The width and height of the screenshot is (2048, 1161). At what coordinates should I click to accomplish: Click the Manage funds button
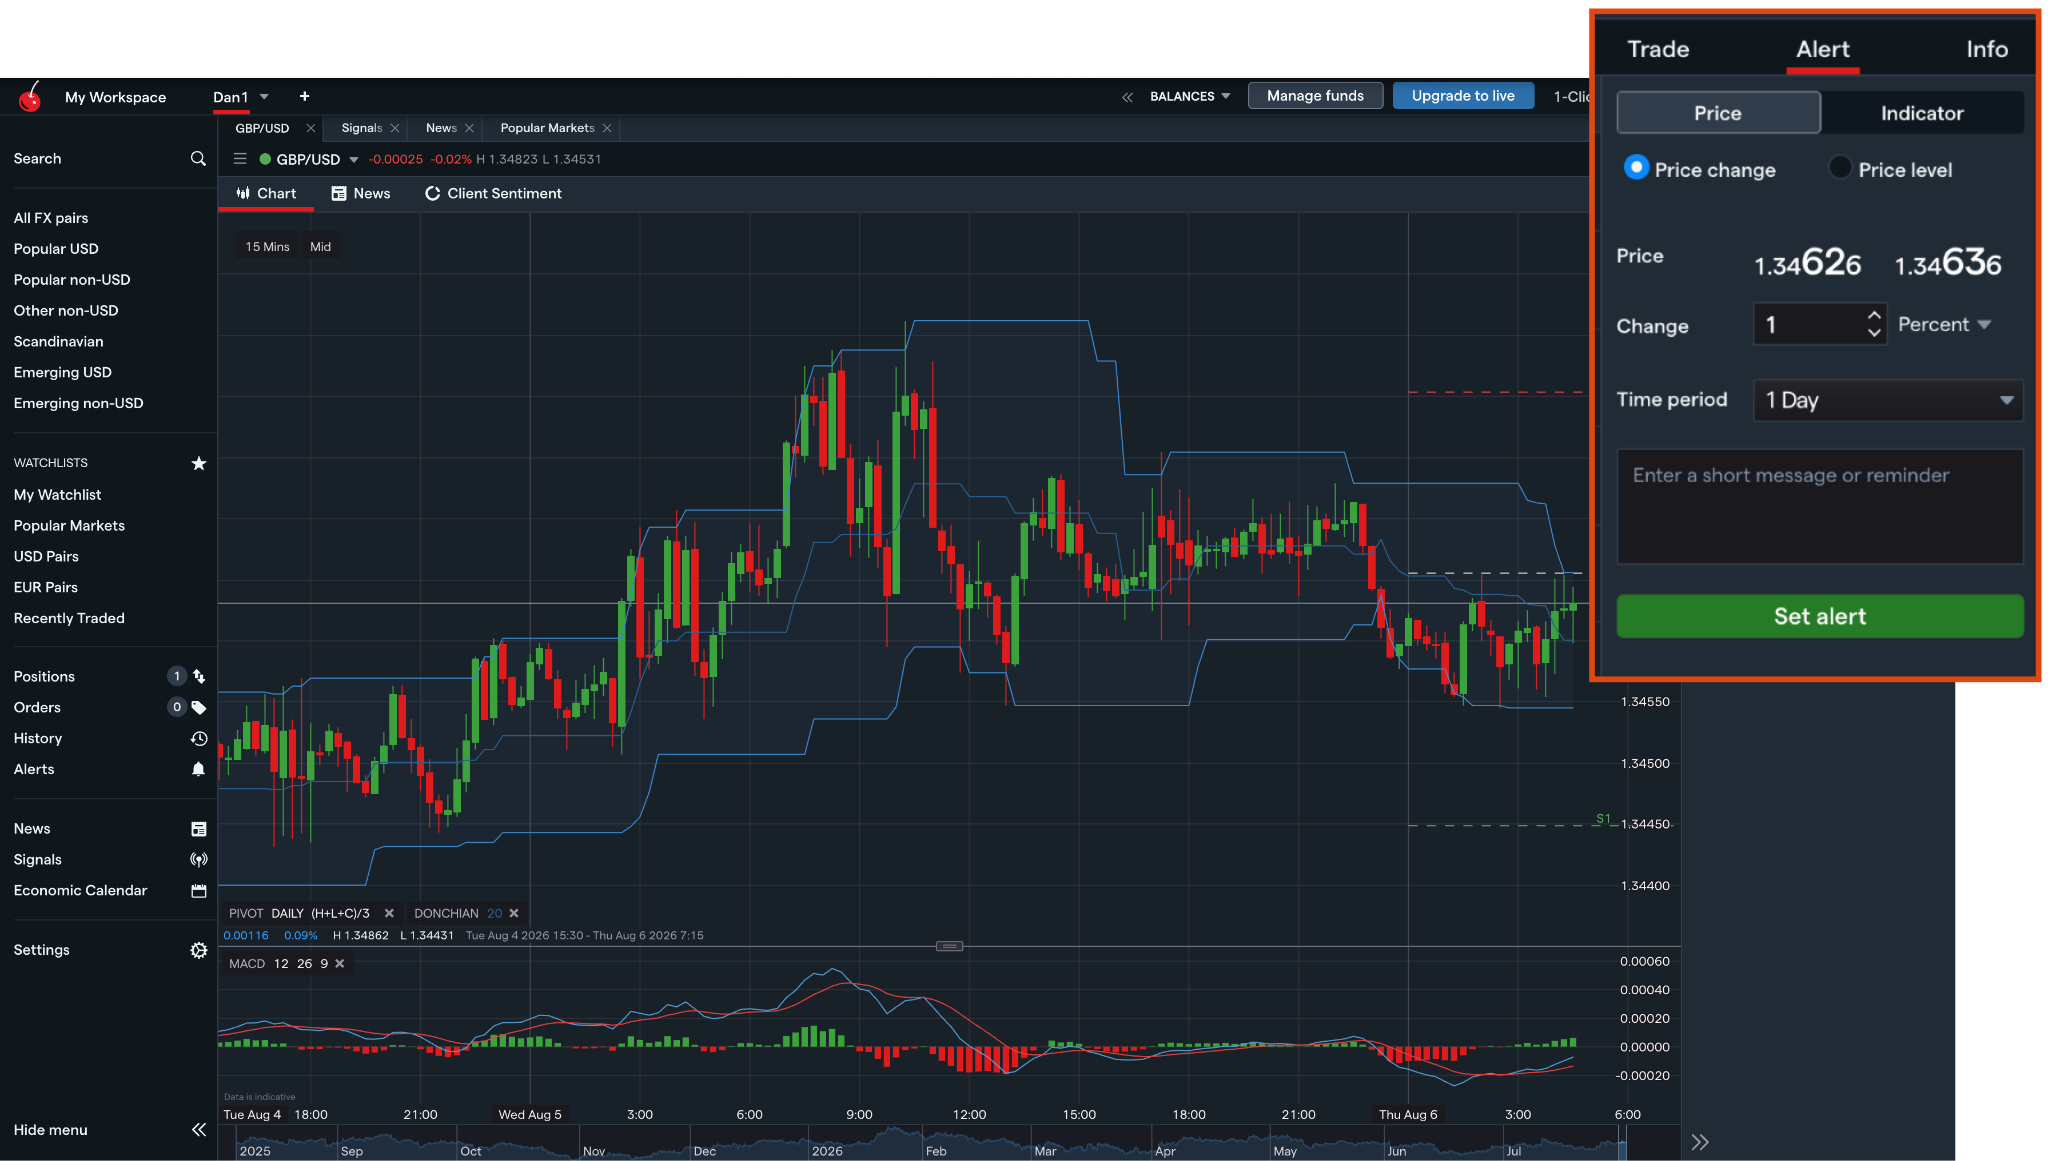tap(1315, 96)
